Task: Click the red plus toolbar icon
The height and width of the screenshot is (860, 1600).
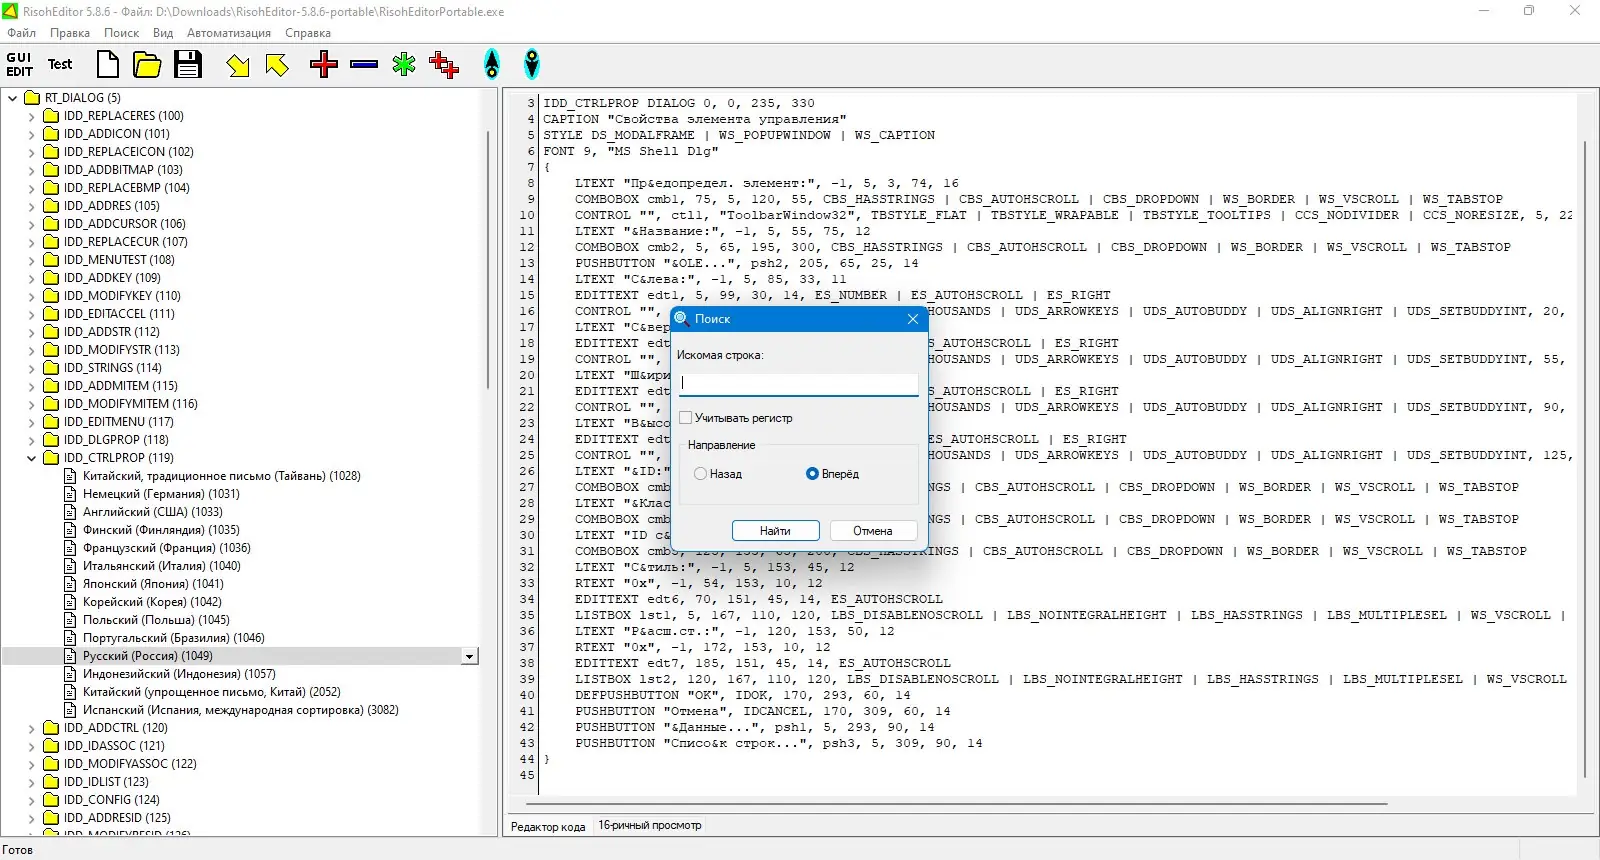Action: (x=324, y=65)
